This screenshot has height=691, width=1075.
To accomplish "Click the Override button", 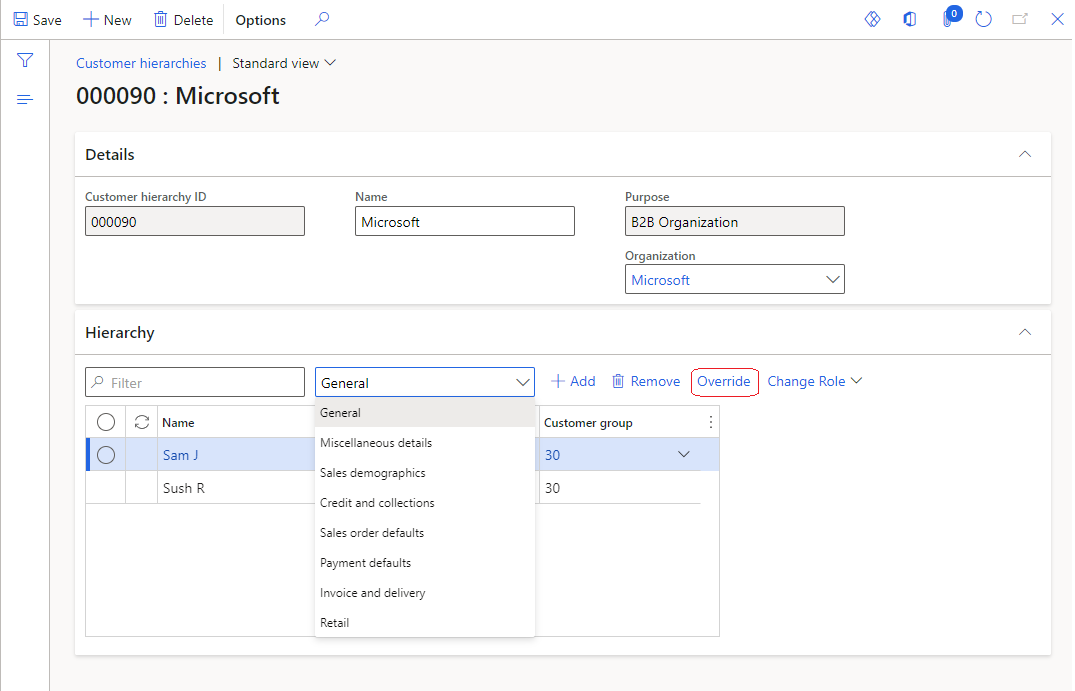I will tap(724, 382).
